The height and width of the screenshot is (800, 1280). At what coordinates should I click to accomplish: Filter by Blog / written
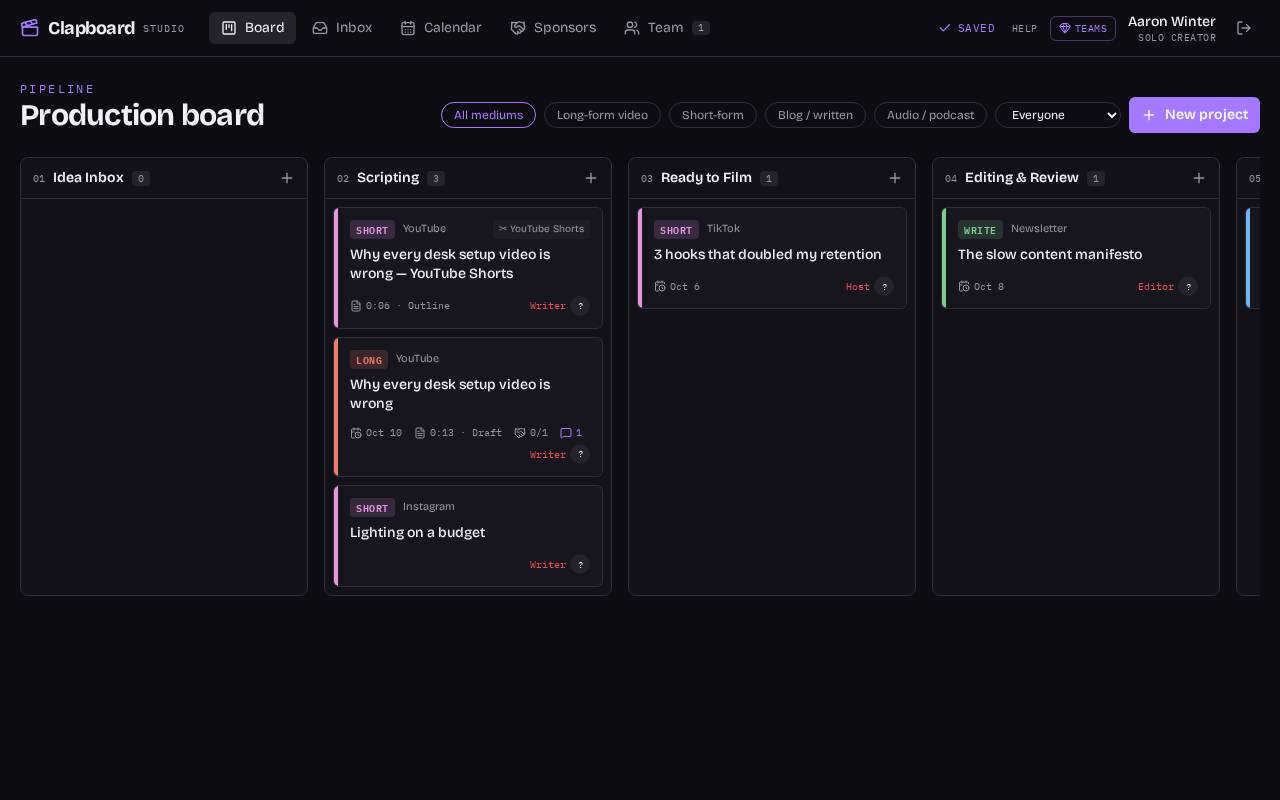point(815,115)
